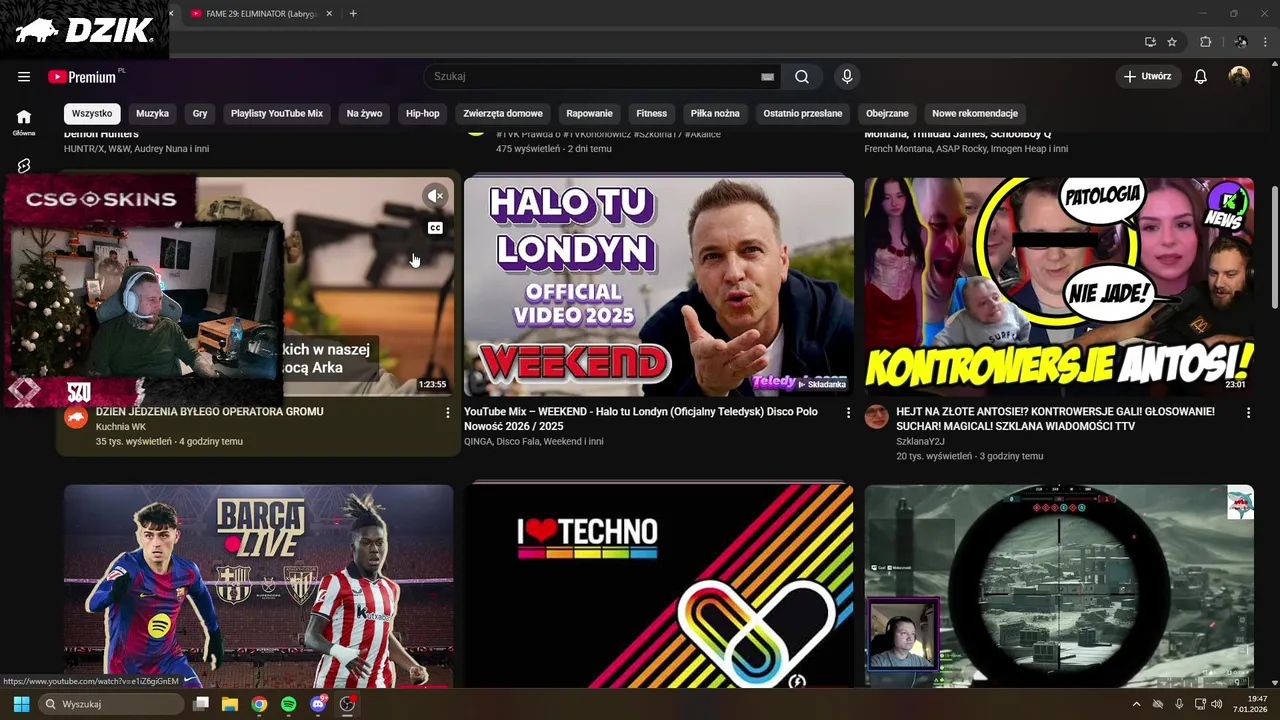The width and height of the screenshot is (1280, 720).
Task: Click Chrome install app icon
Action: click(1150, 42)
